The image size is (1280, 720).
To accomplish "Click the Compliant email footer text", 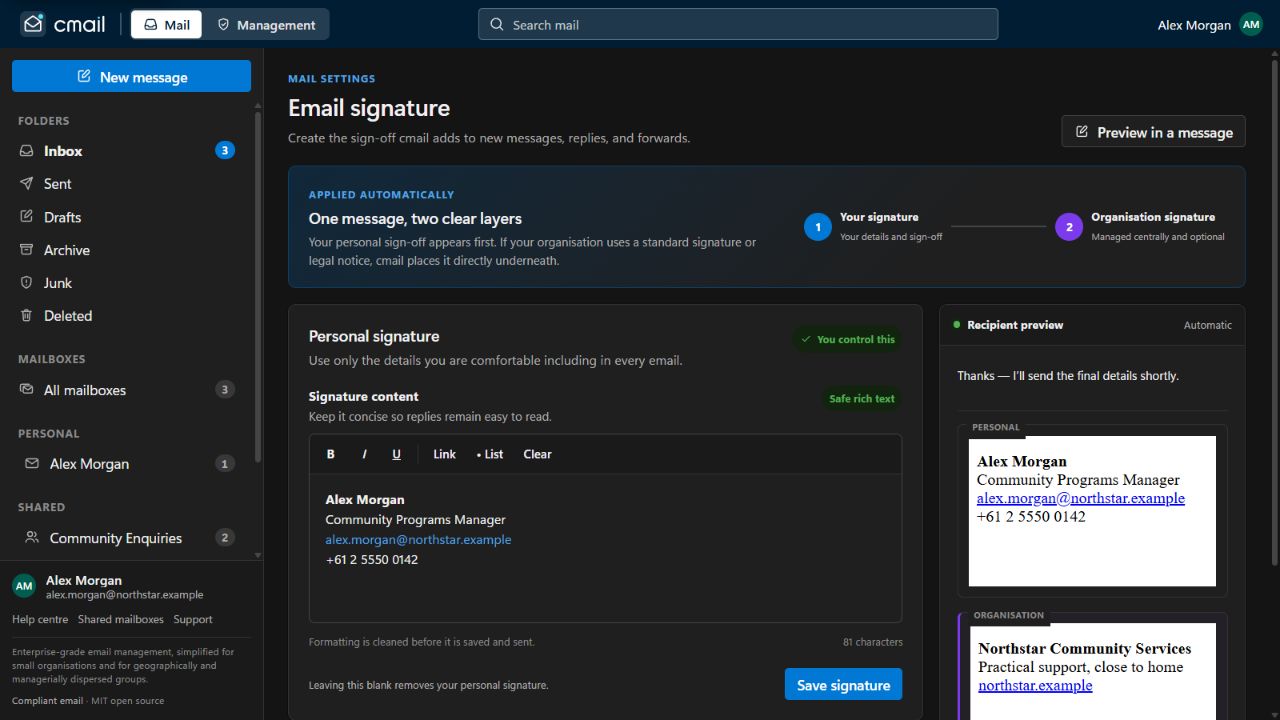I will pyautogui.click(x=47, y=701).
